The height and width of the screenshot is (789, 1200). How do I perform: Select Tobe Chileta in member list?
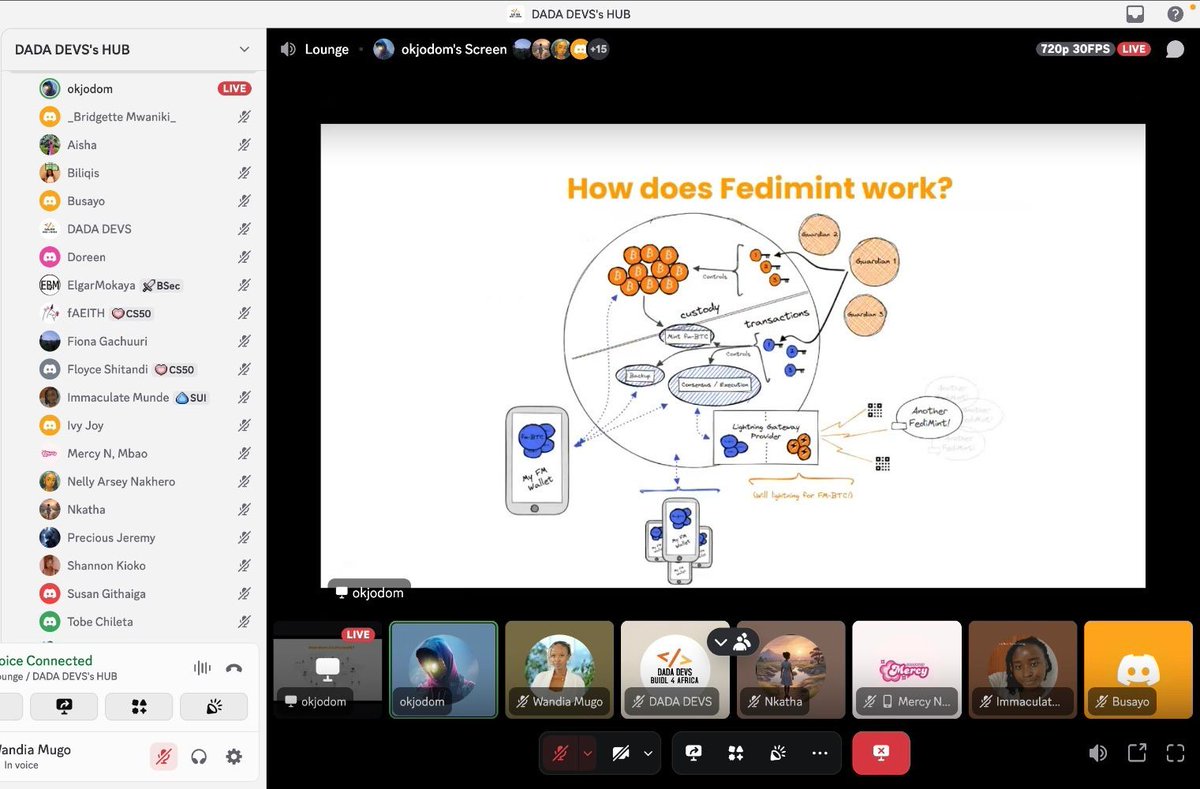(x=145, y=621)
